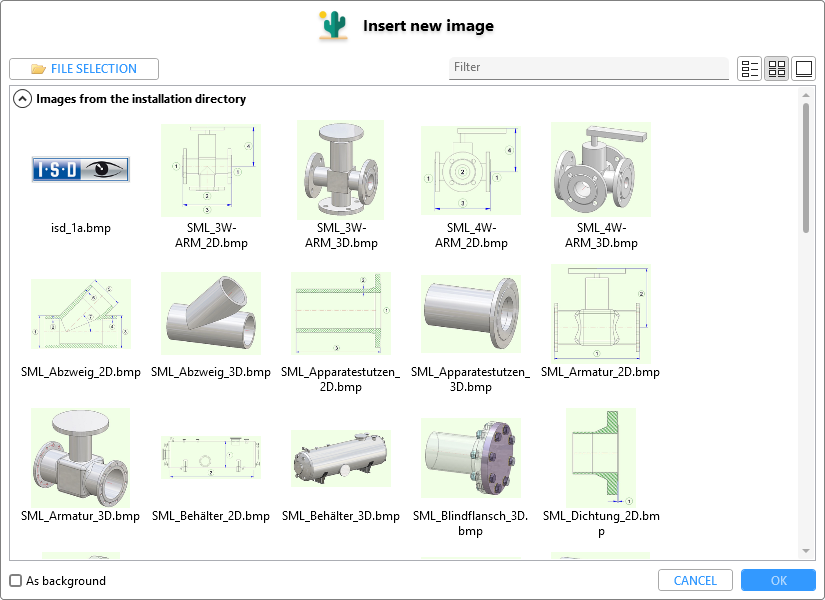The image size is (825, 600).
Task: Open FILE SELECTION browser
Action: click(84, 69)
